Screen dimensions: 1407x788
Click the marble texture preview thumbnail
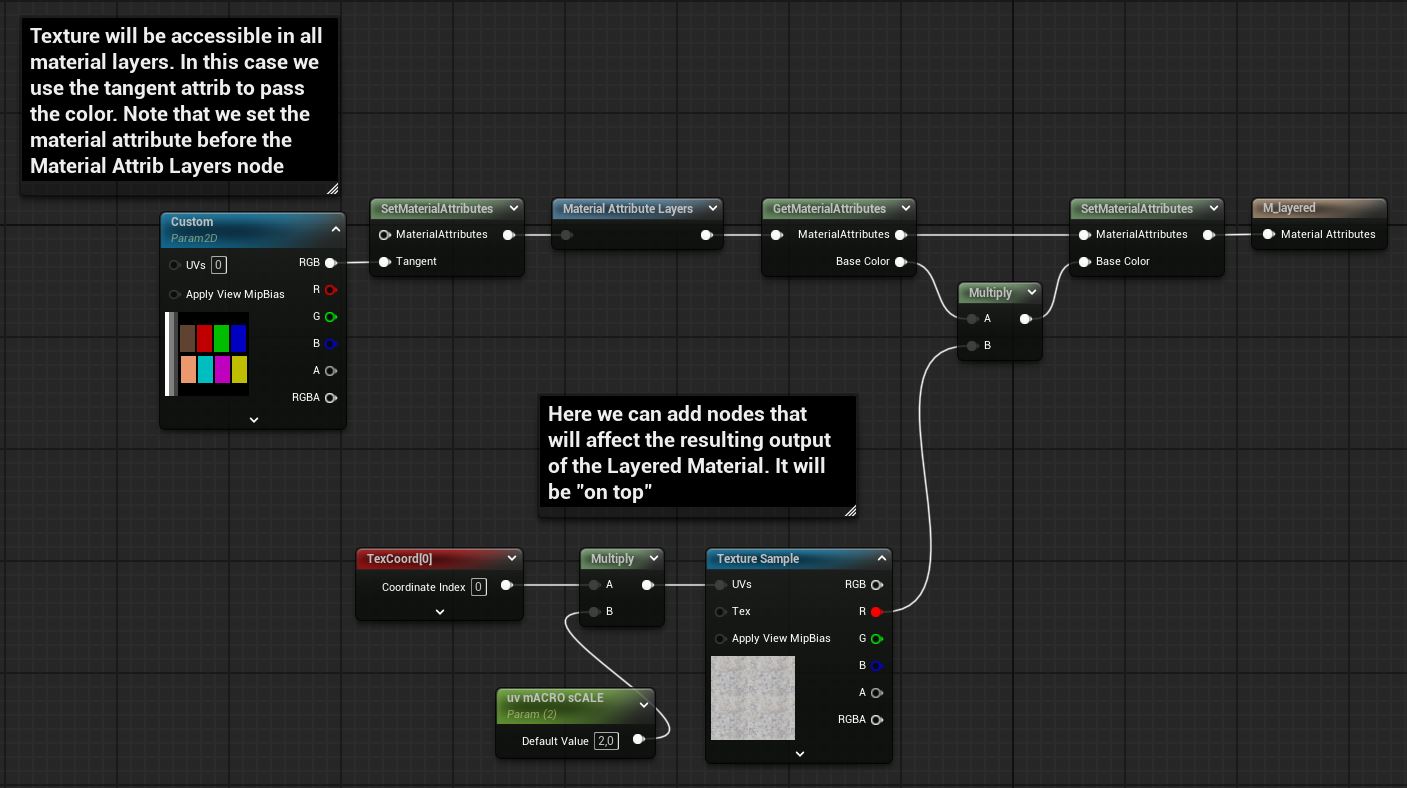753,698
